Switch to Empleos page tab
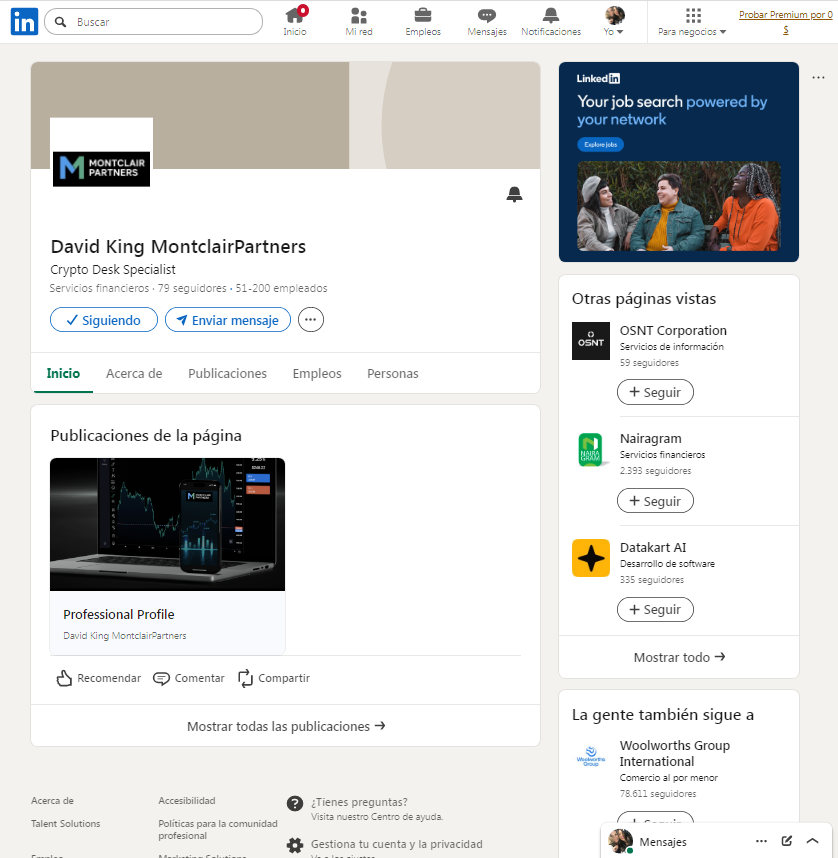 (317, 374)
